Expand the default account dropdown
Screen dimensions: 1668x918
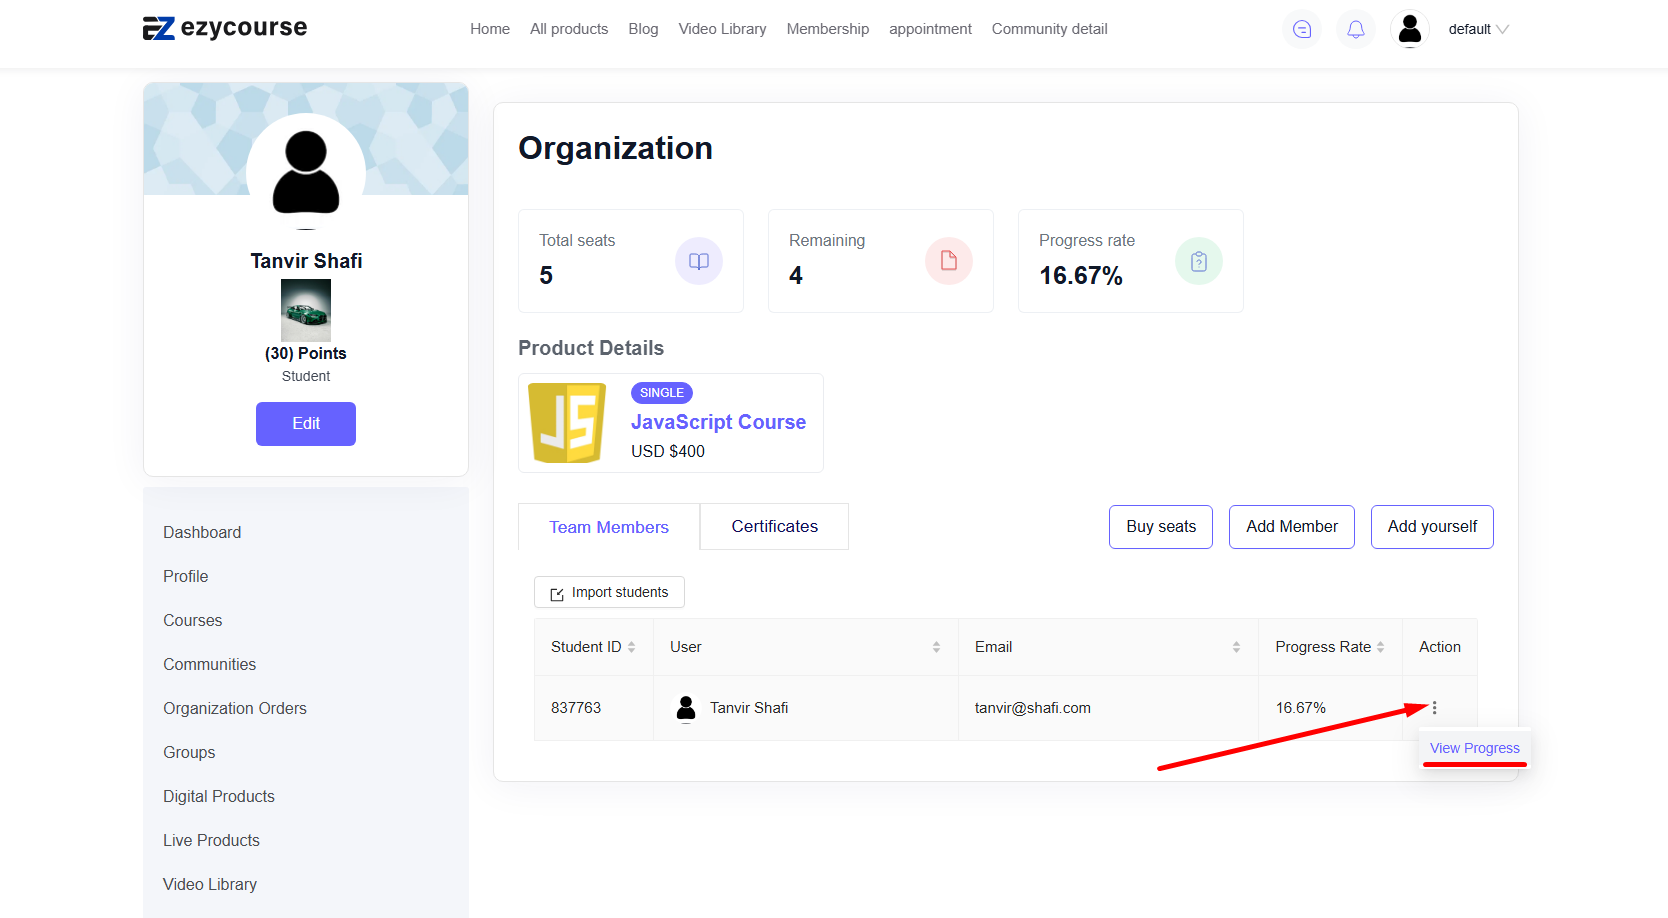click(1478, 29)
